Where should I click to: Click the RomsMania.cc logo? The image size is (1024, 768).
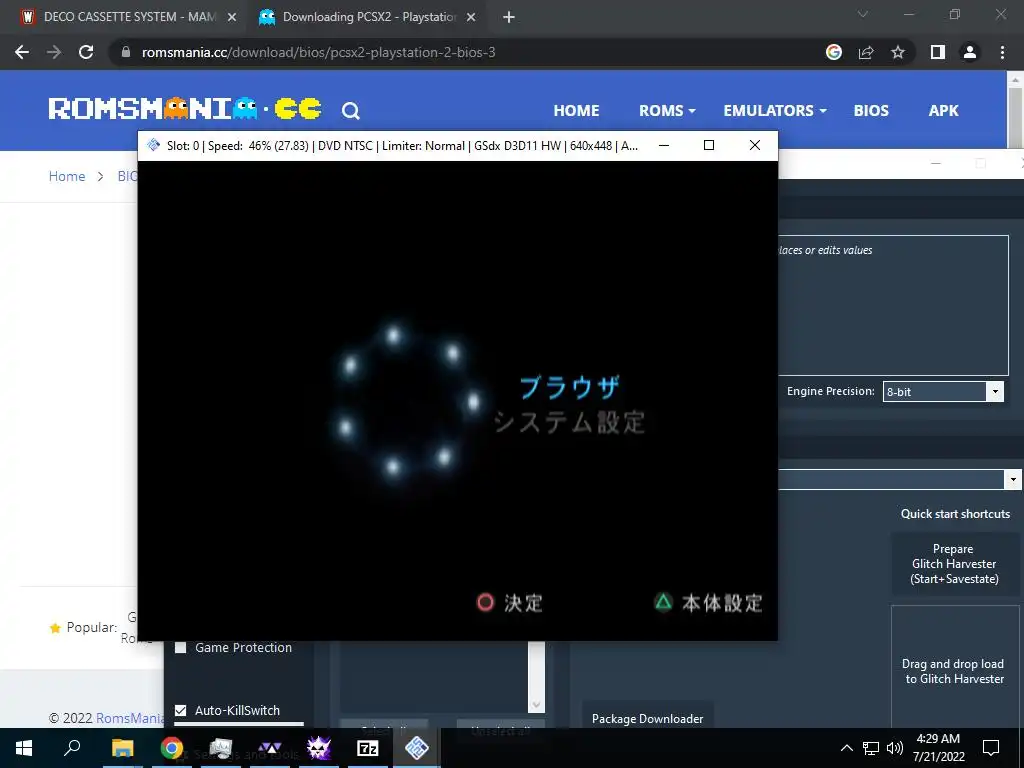(185, 109)
